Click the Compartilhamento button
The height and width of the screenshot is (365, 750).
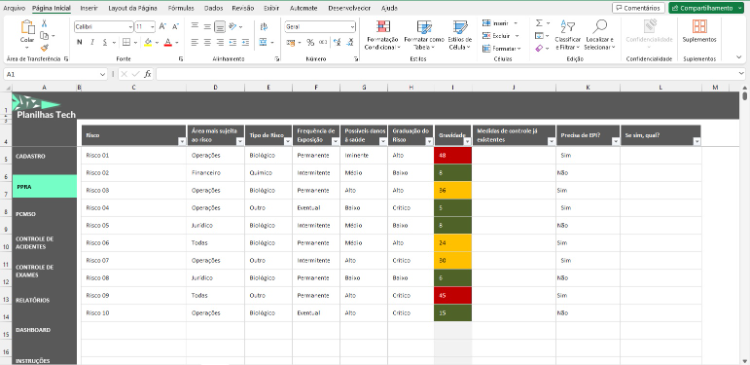tap(706, 8)
